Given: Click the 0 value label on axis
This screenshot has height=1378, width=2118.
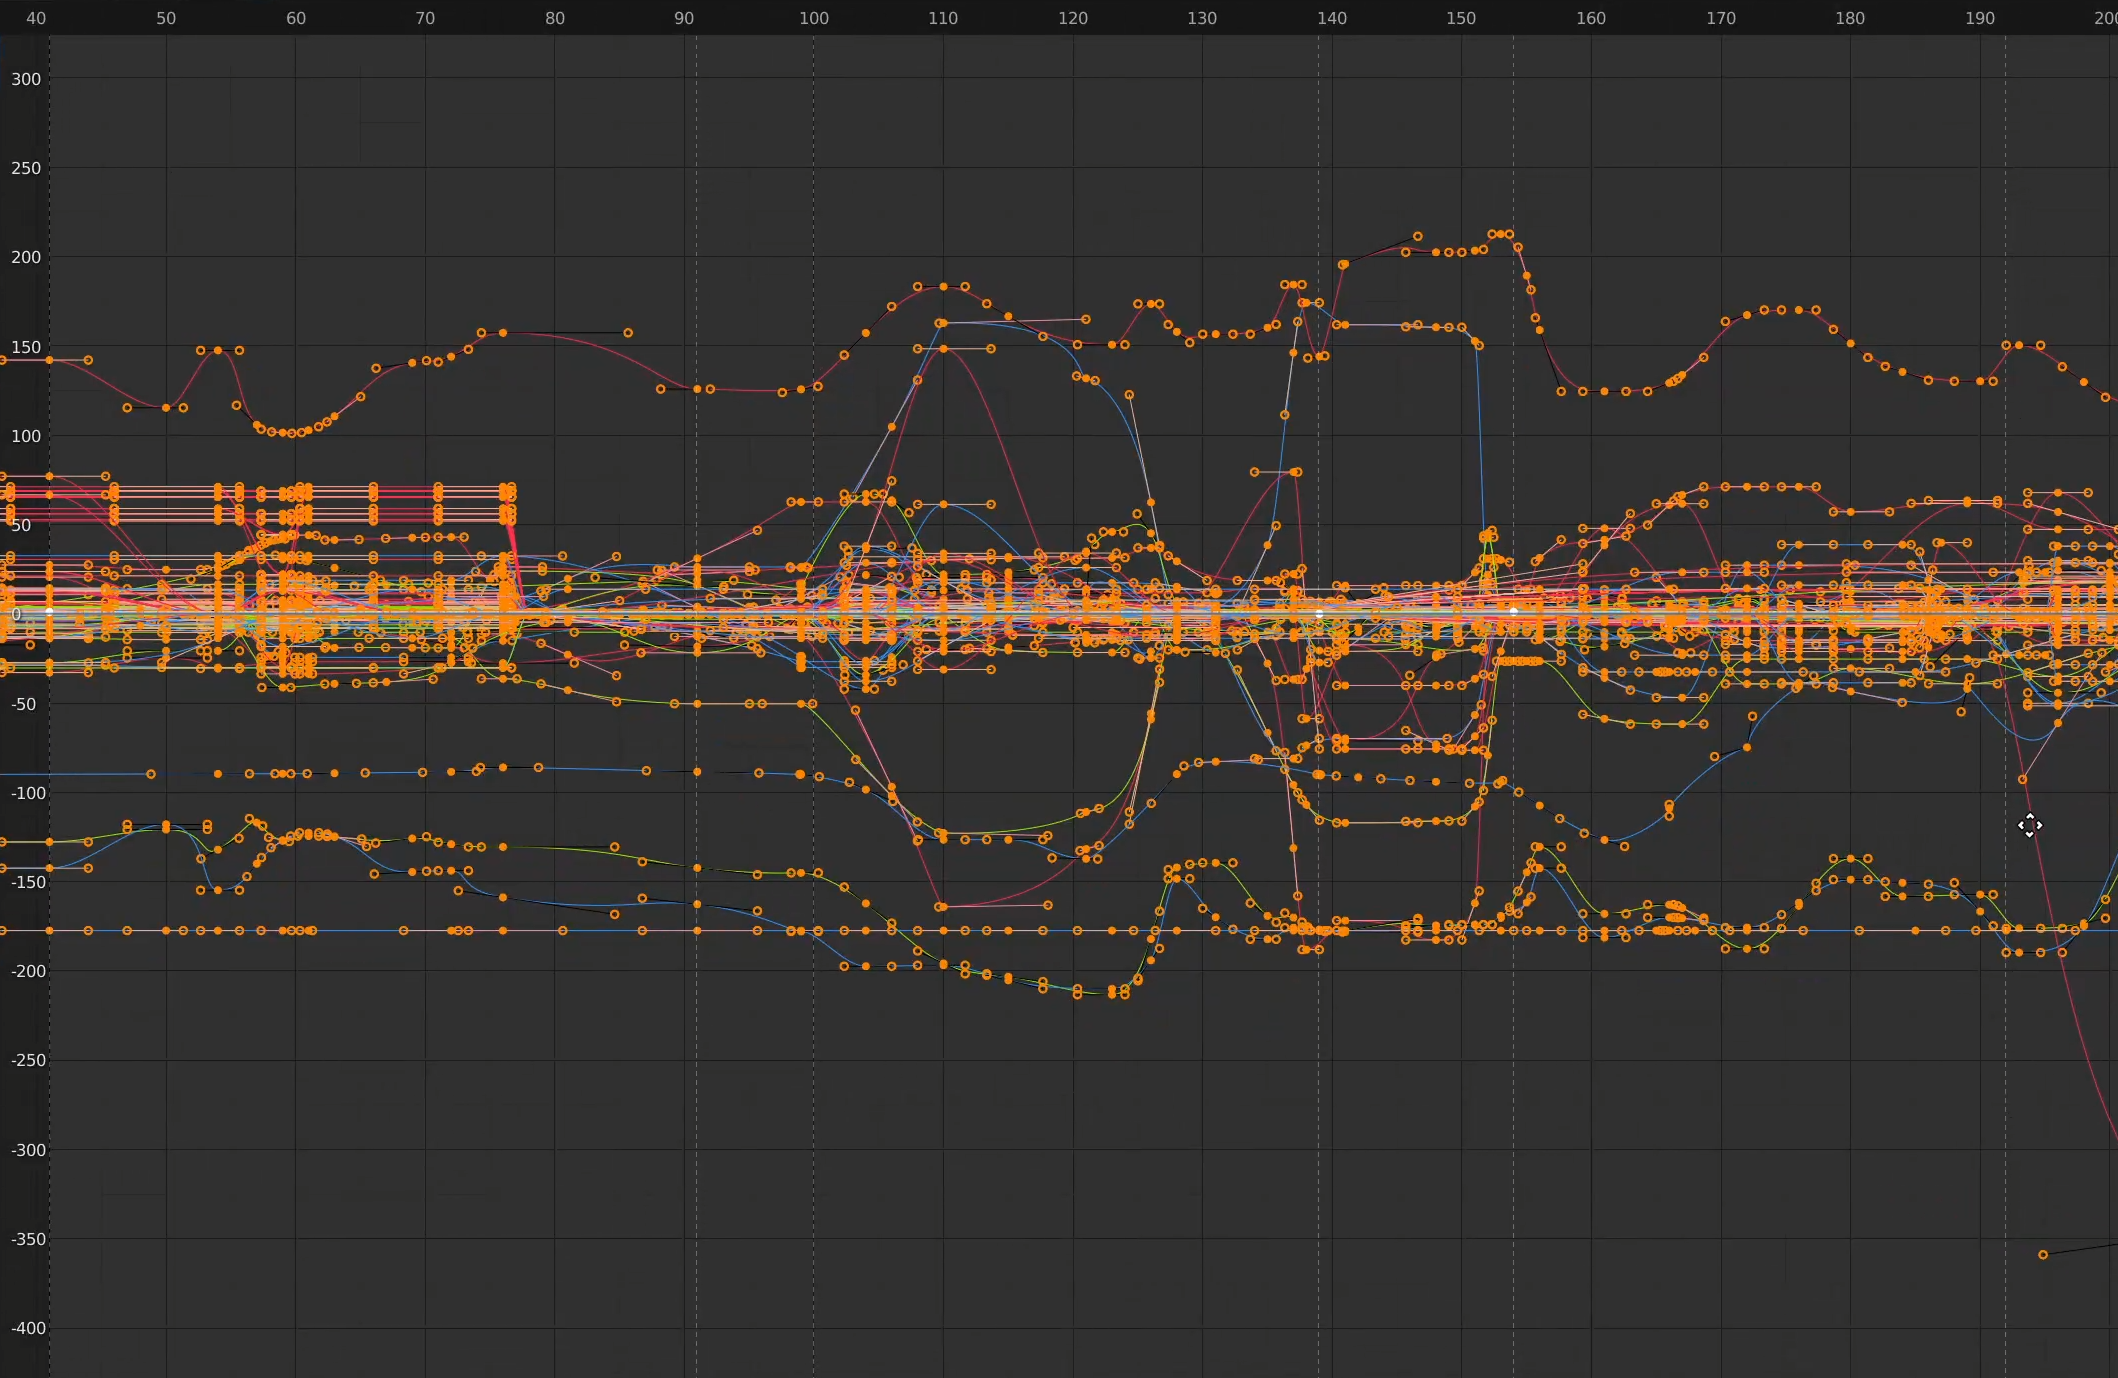Looking at the screenshot, I should (16, 614).
